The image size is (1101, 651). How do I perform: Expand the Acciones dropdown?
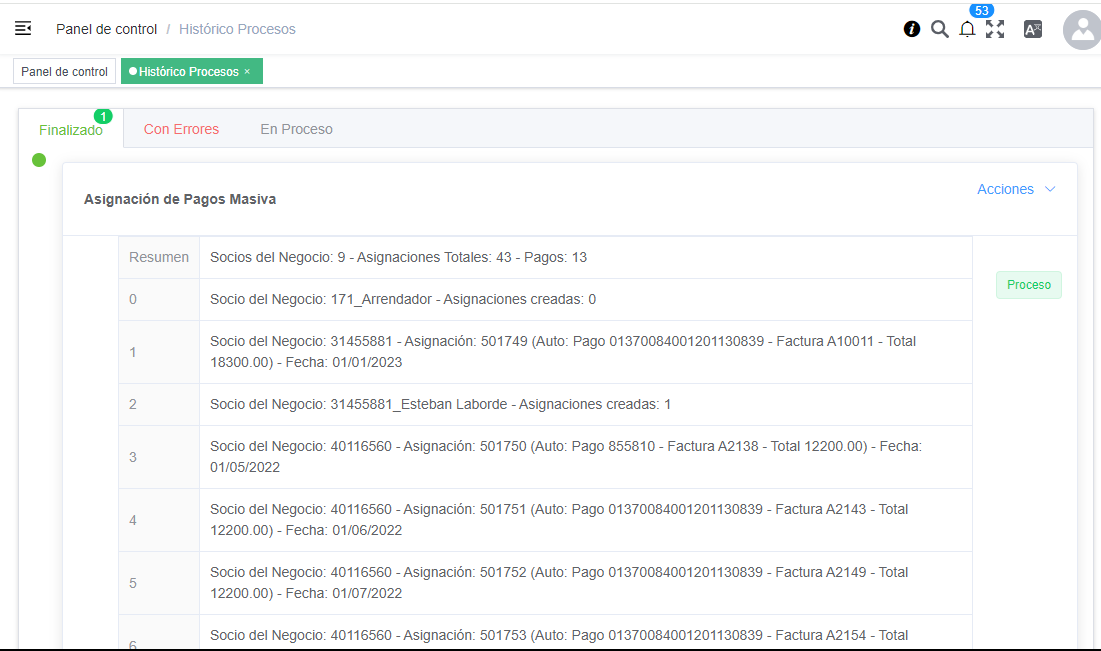(x=1005, y=189)
